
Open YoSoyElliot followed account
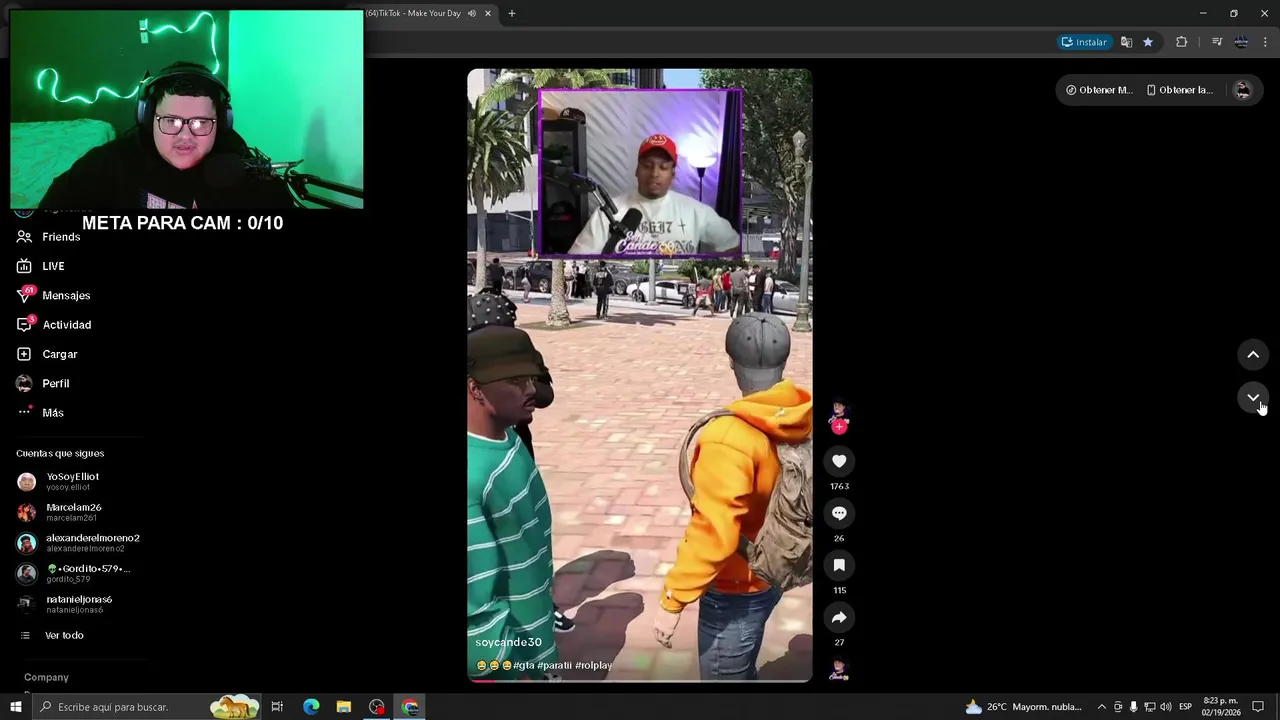[58, 481]
